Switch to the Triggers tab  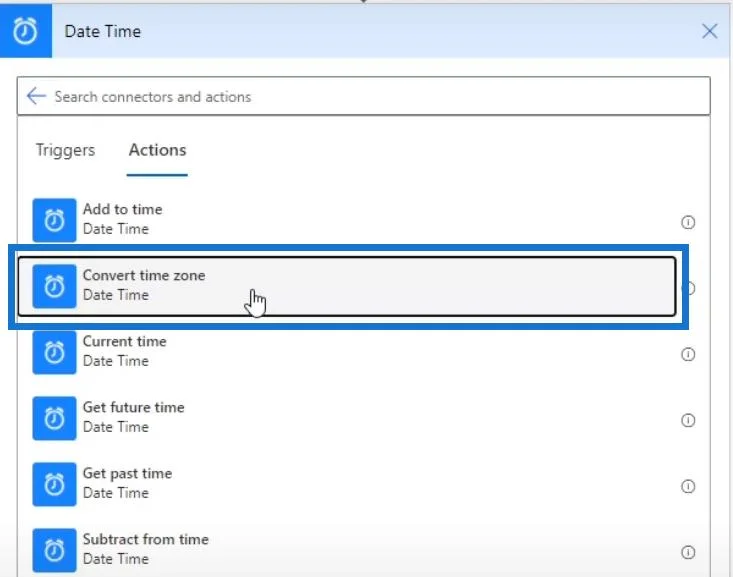coord(65,150)
